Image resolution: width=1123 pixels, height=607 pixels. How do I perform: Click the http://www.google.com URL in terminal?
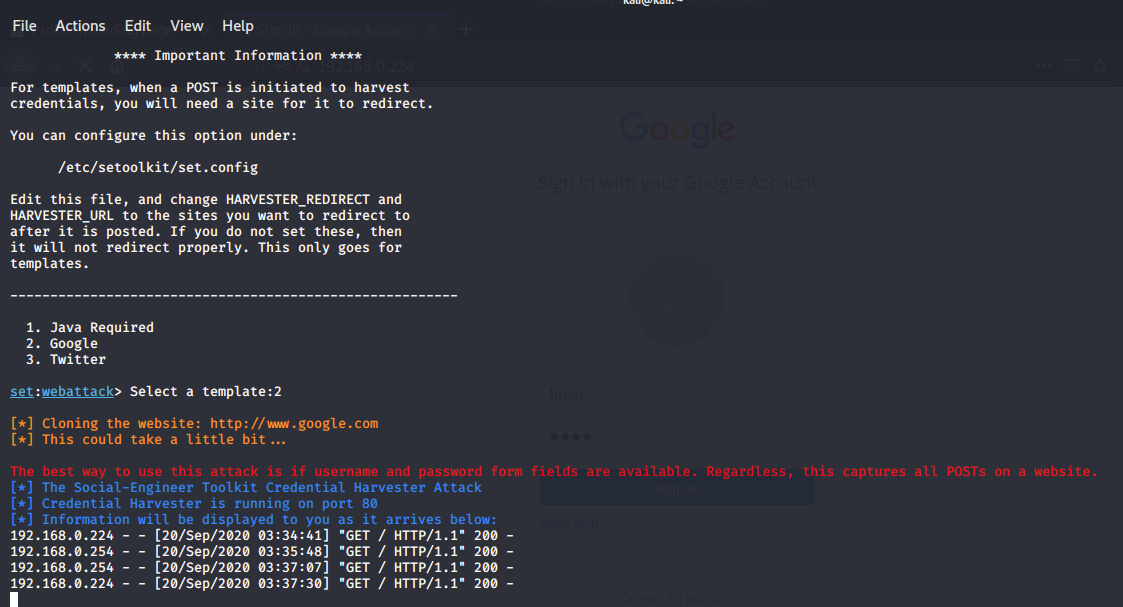point(294,423)
